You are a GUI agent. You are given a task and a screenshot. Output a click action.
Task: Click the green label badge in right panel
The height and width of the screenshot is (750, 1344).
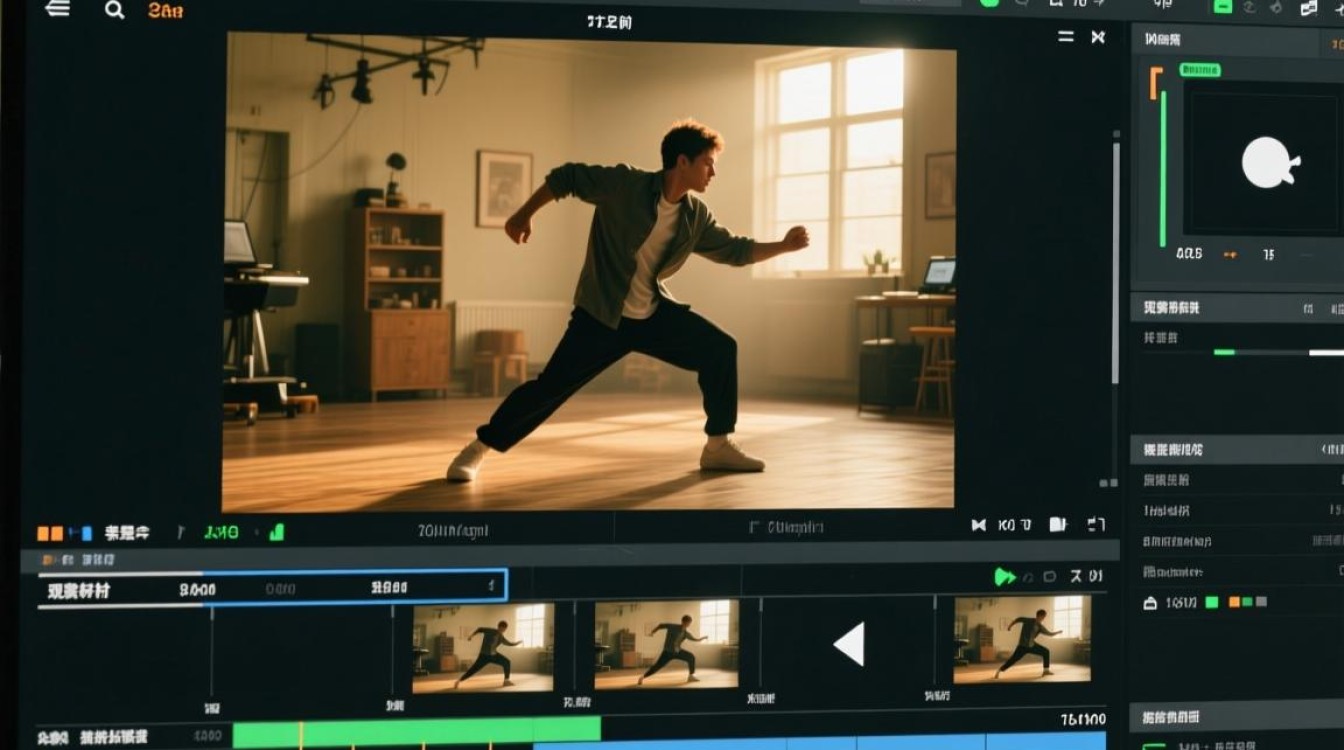click(x=1200, y=70)
